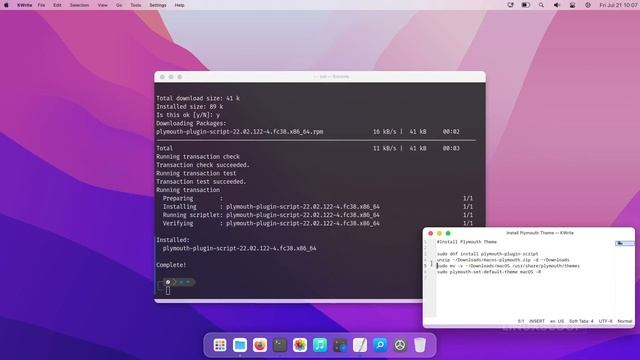This screenshot has width=640, height=360.
Task: Open the View menu
Action: pyautogui.click(x=102, y=5)
